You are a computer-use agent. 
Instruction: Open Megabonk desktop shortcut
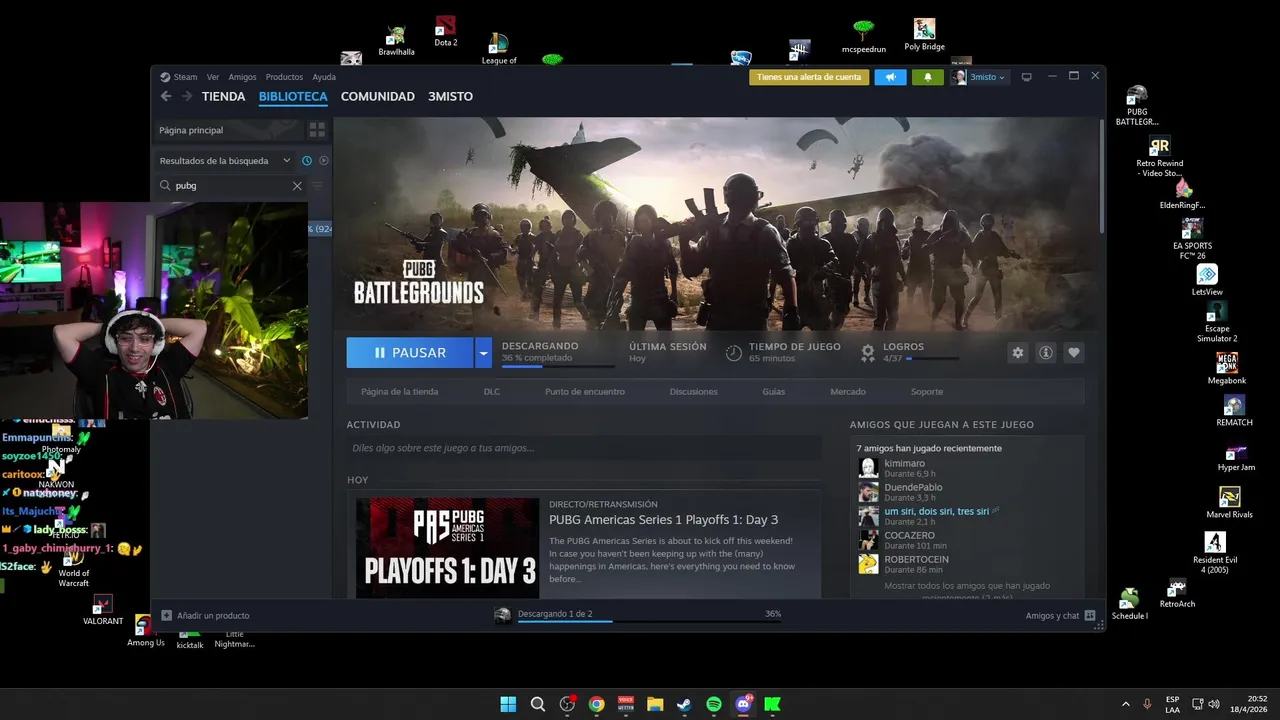tap(1227, 368)
